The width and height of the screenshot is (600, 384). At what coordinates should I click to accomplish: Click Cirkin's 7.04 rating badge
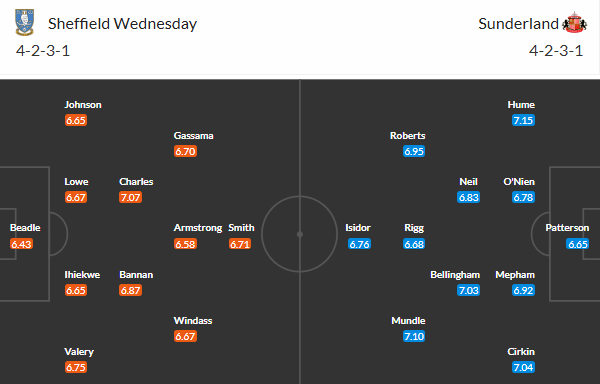(x=523, y=367)
